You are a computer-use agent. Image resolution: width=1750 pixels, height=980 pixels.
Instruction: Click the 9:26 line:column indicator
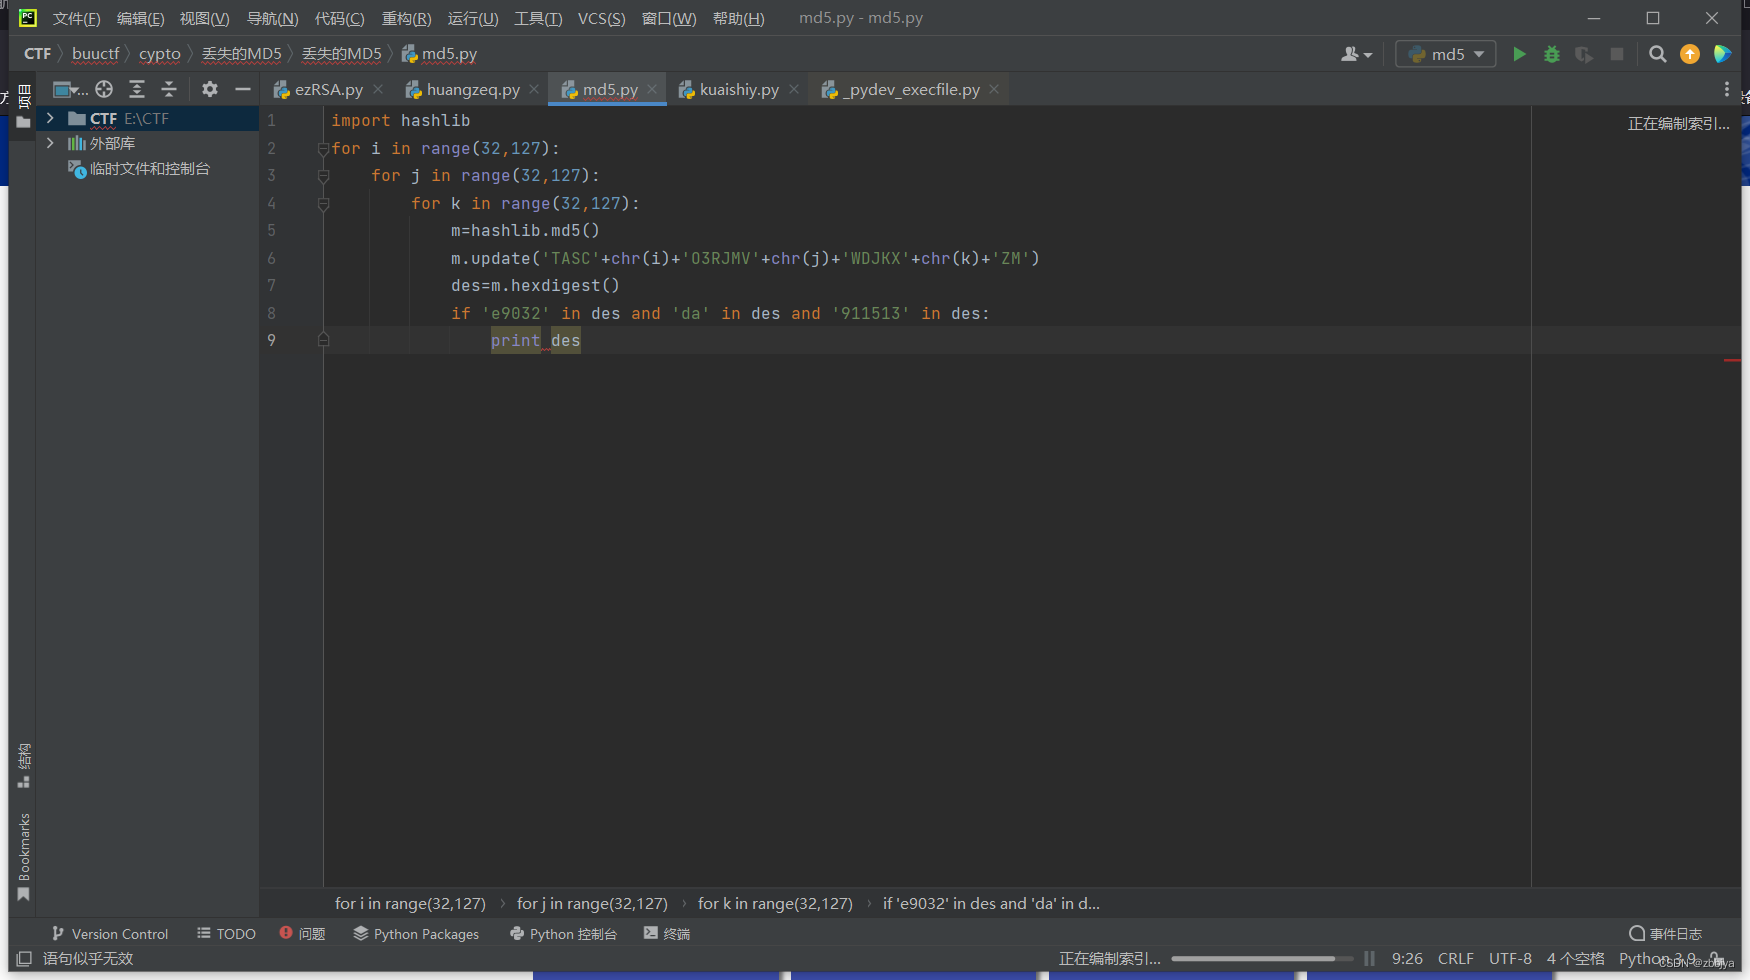coord(1407,959)
